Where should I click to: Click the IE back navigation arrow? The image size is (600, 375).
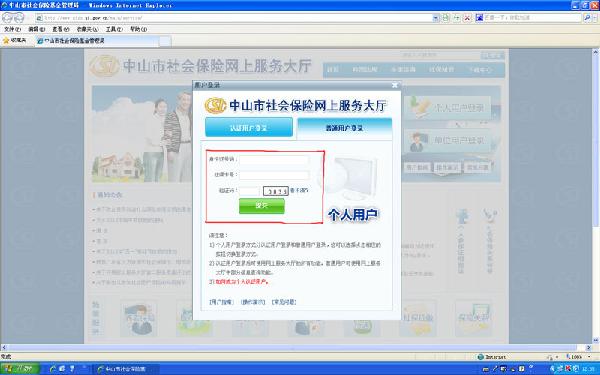coord(8,18)
